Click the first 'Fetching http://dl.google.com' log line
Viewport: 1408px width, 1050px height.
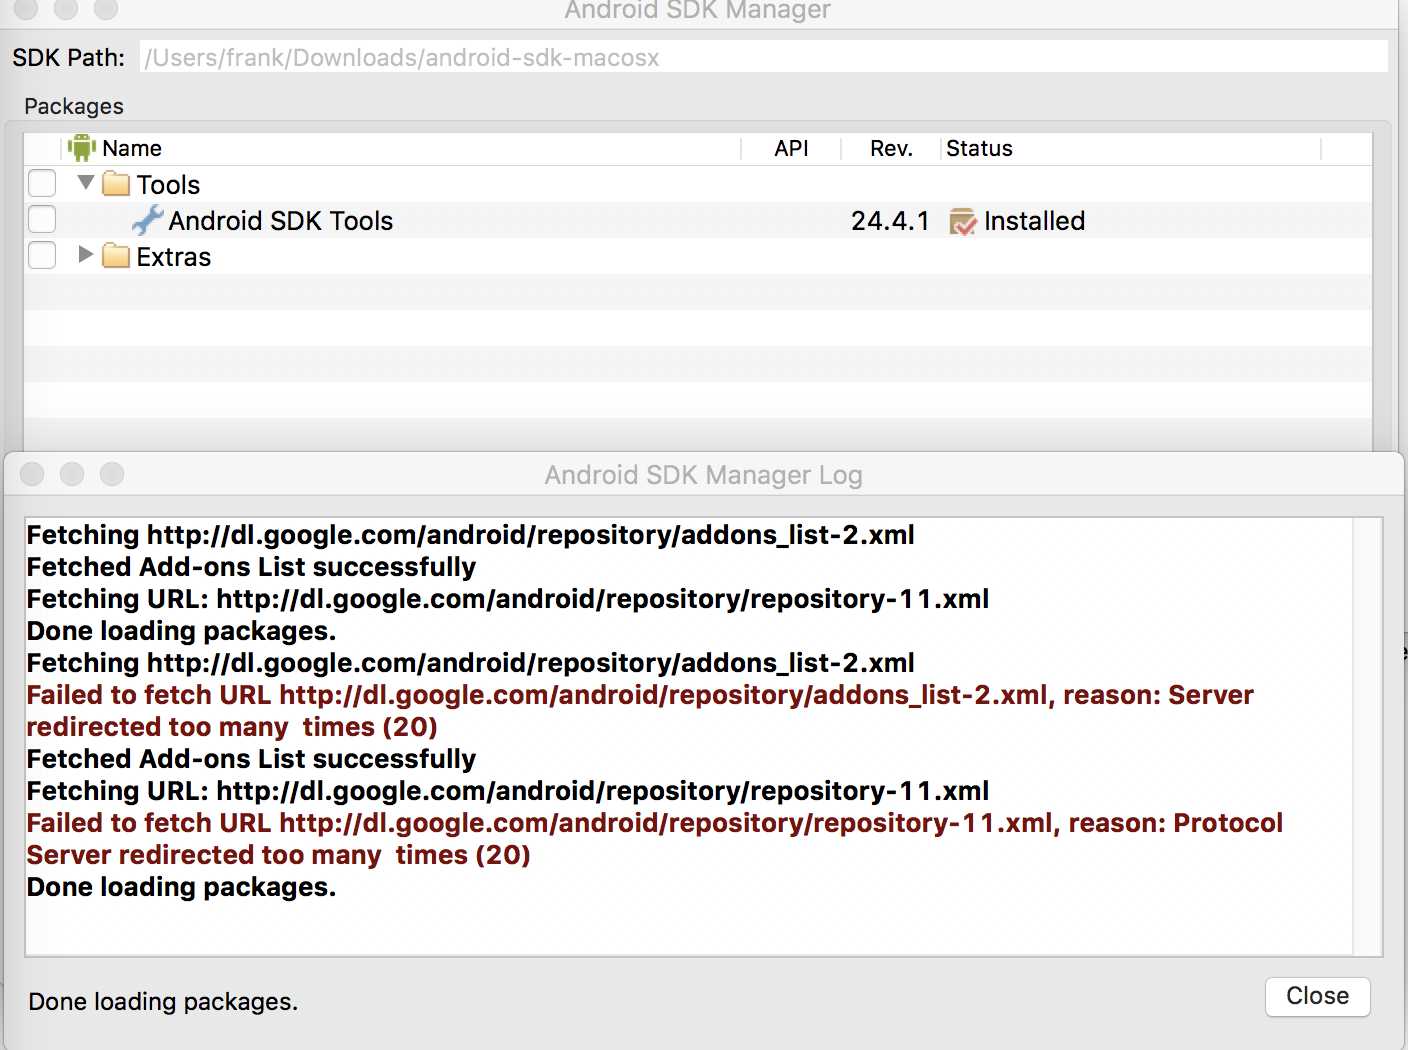(x=470, y=535)
